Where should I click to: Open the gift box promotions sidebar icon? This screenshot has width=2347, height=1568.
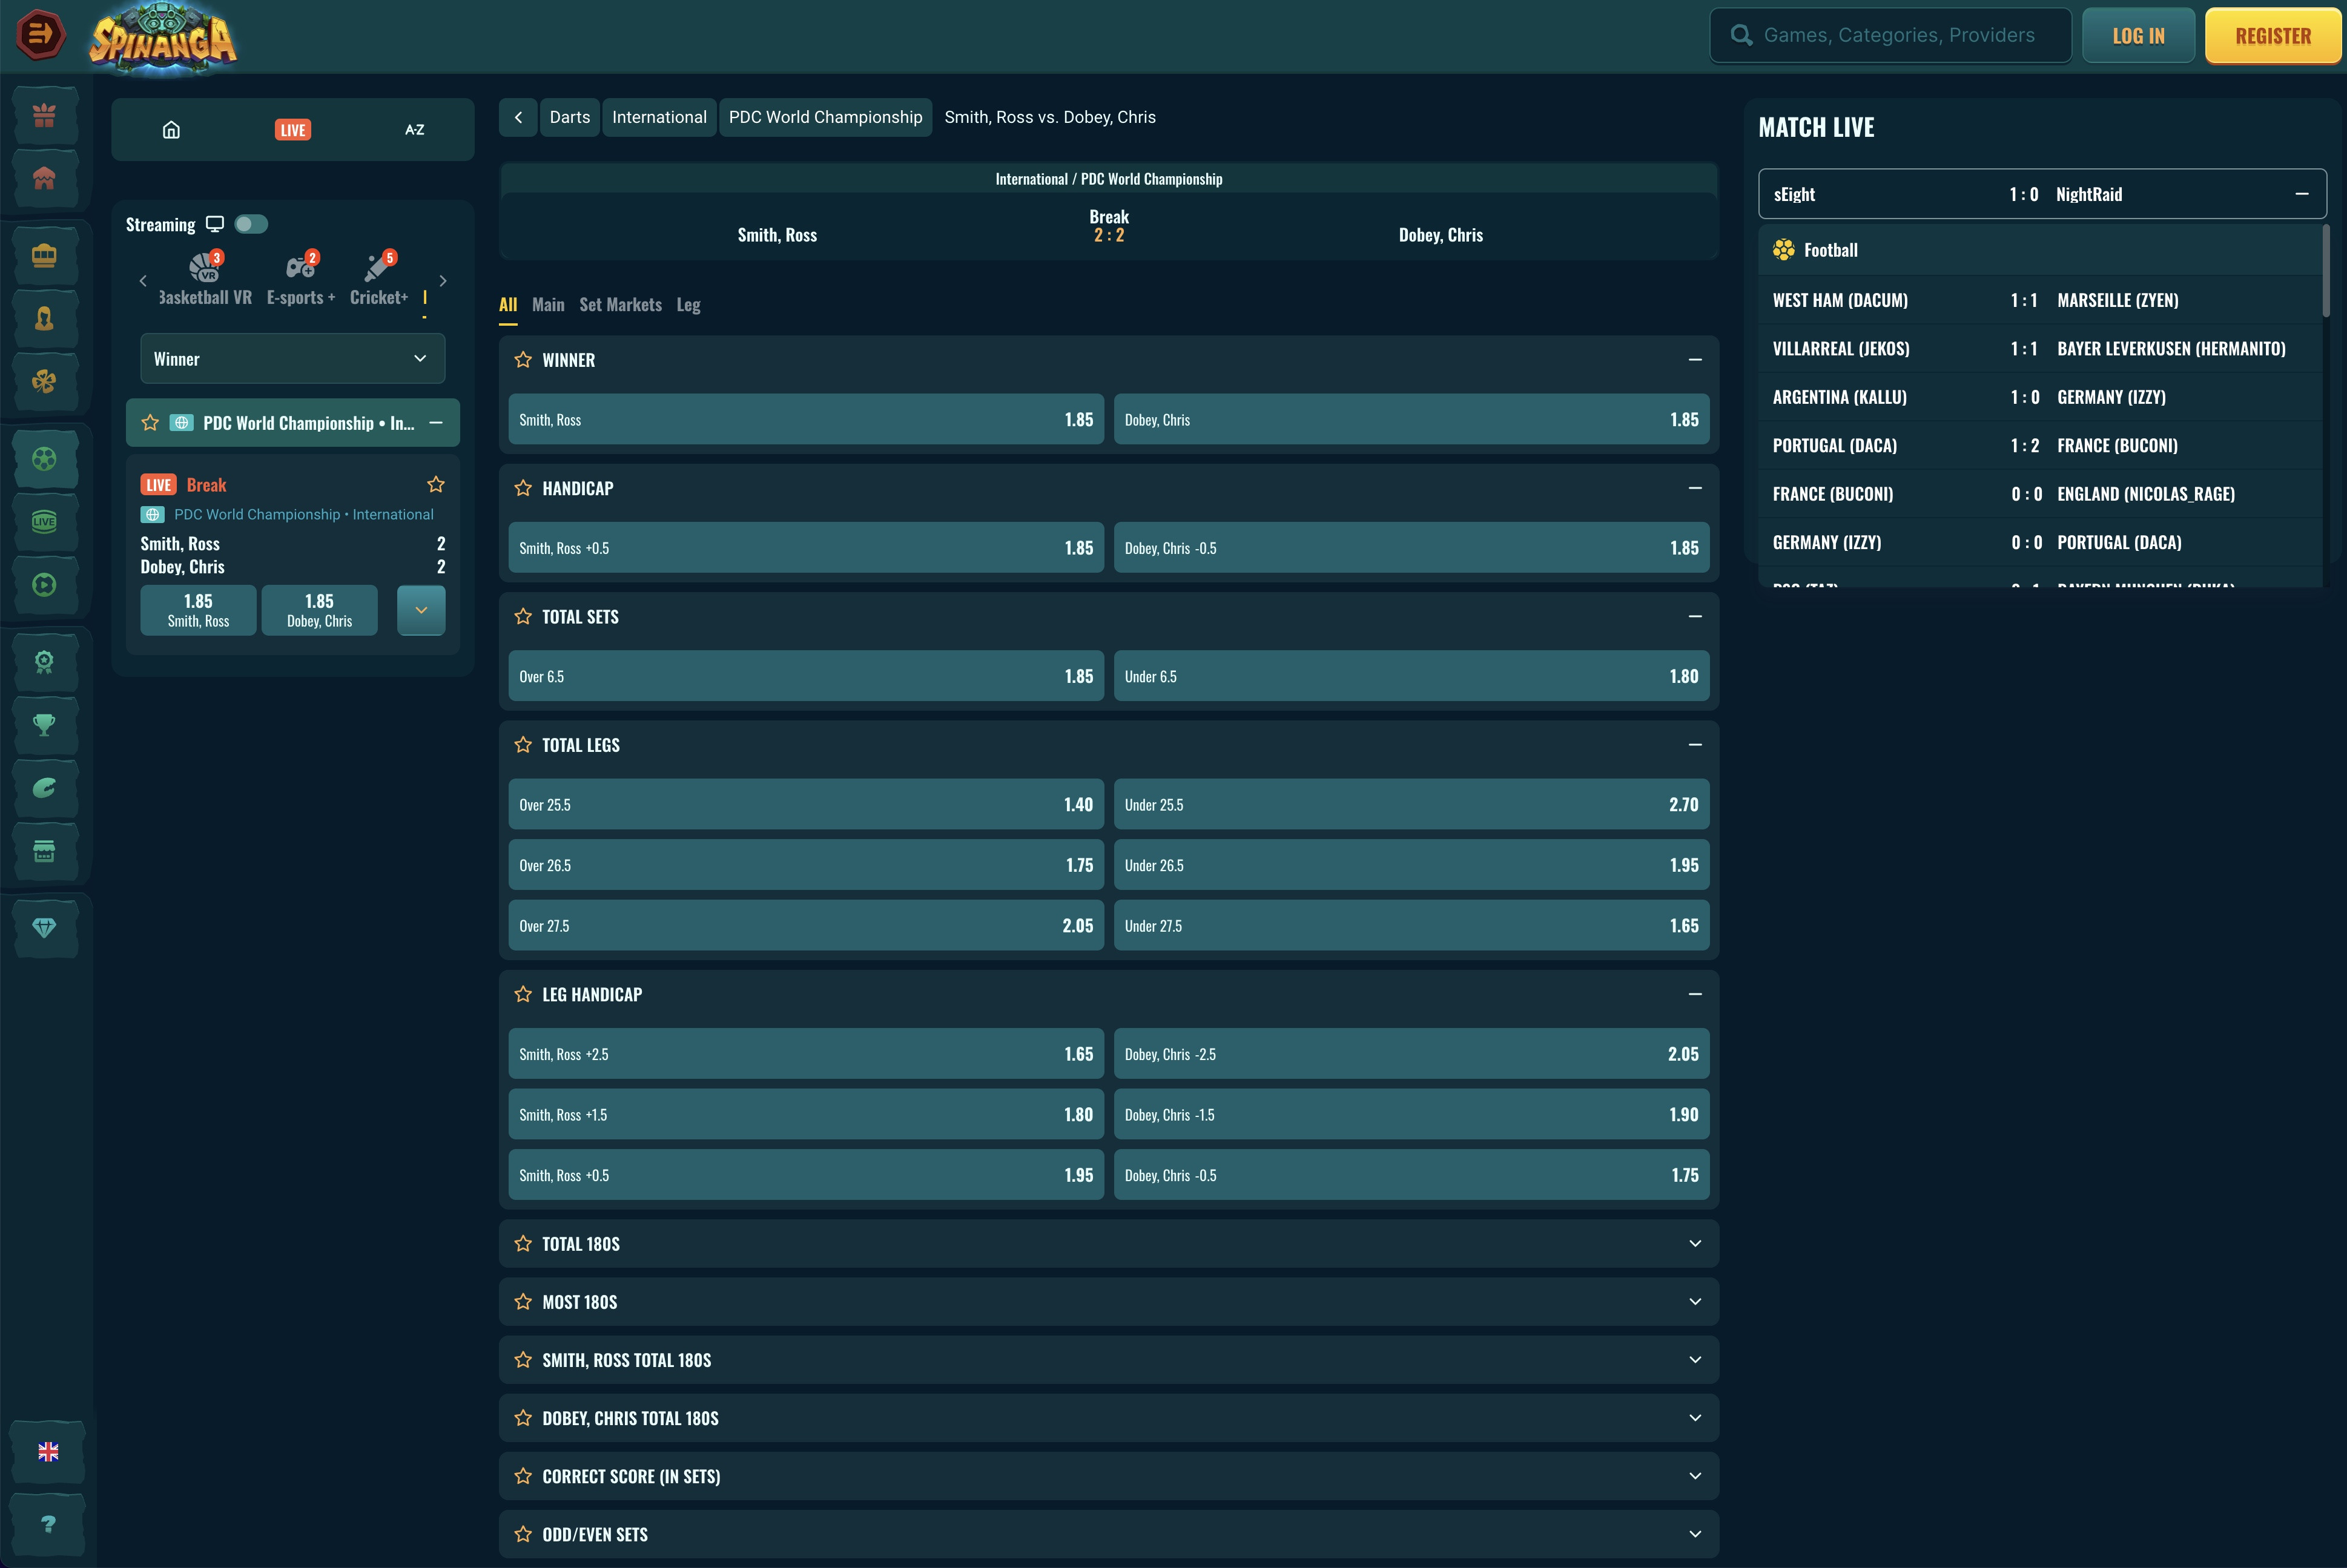point(44,116)
